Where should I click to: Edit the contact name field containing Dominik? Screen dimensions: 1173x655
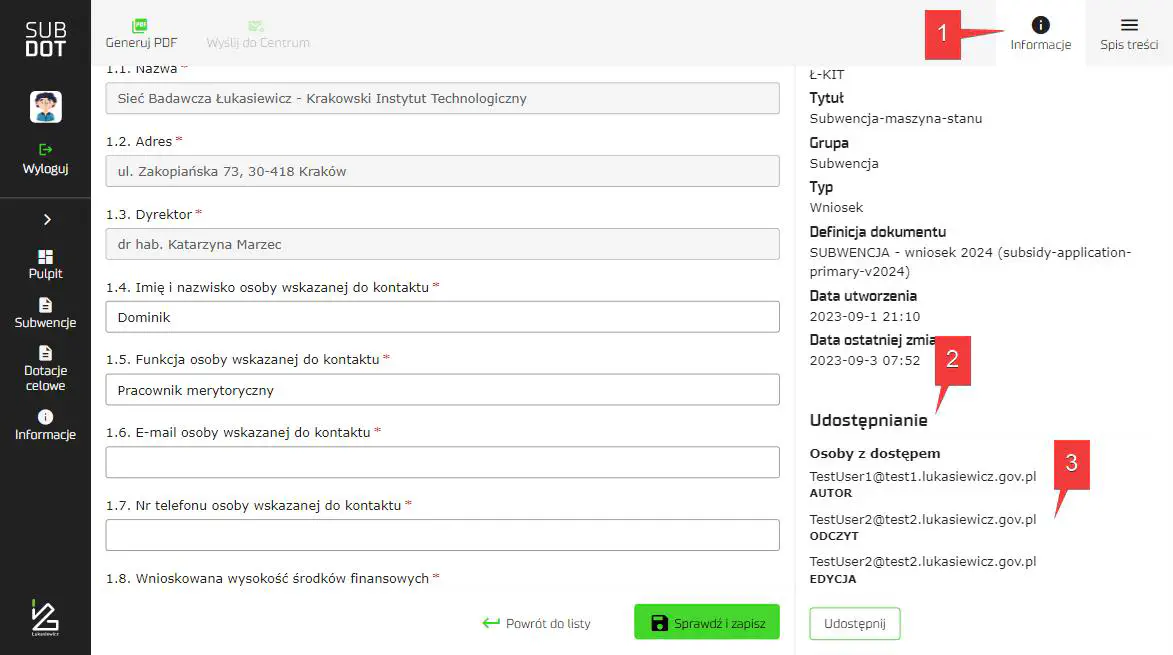tap(442, 317)
